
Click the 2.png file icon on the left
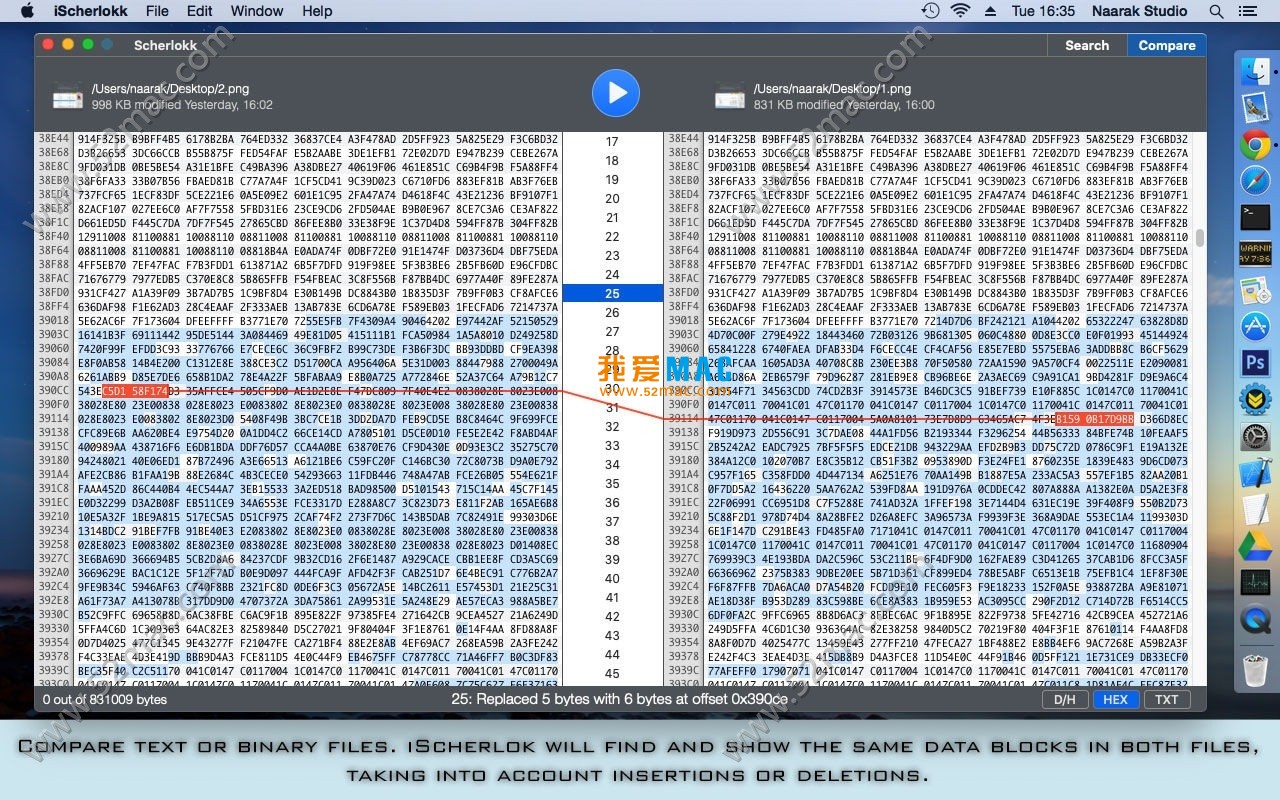(x=68, y=96)
